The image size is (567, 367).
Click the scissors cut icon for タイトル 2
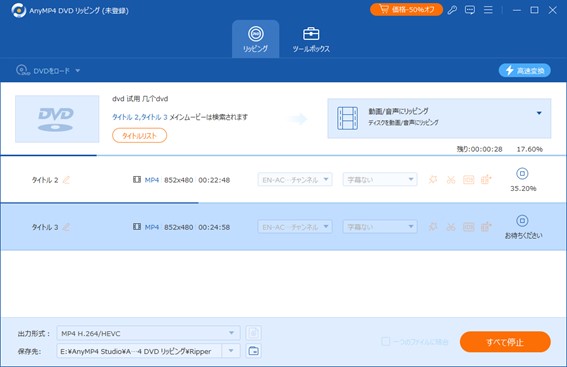click(x=451, y=179)
